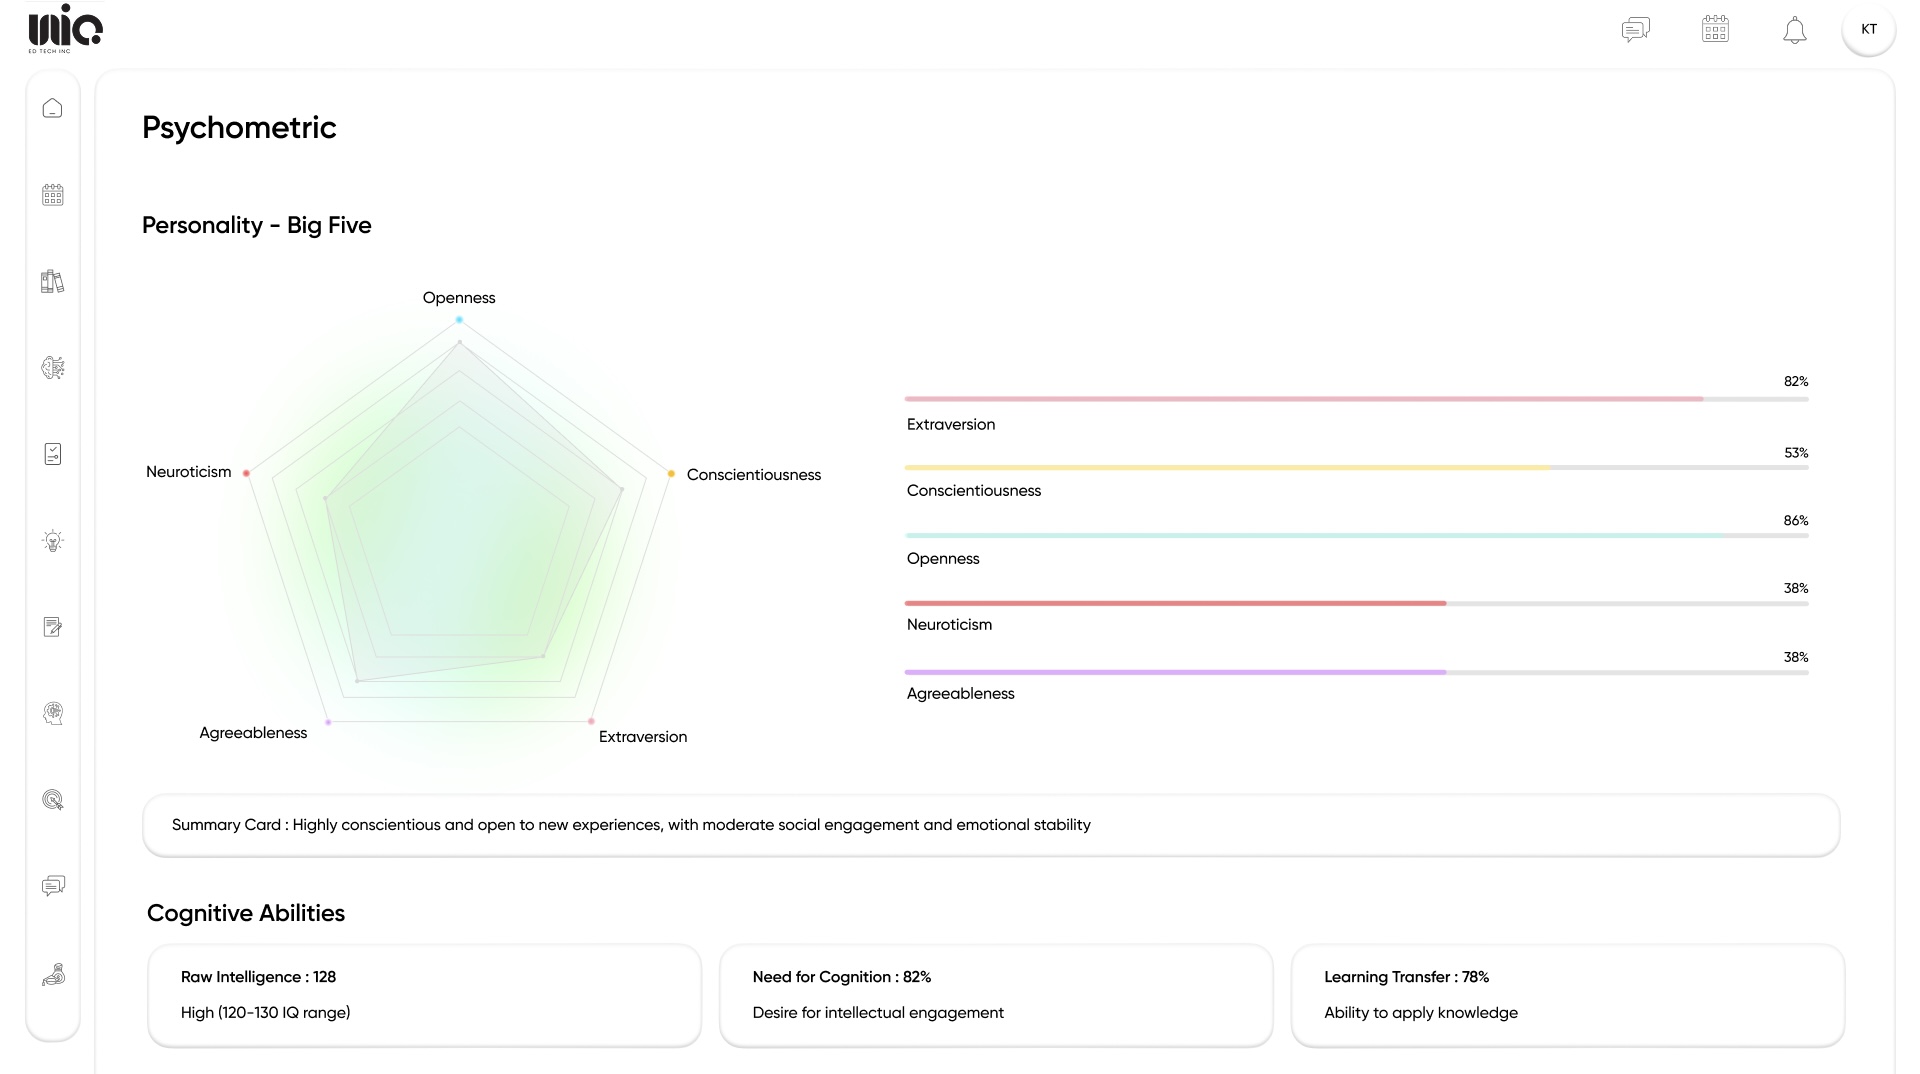Open the checklist clipboard sidebar icon
Viewport: 1920px width, 1074px height.
click(53, 454)
